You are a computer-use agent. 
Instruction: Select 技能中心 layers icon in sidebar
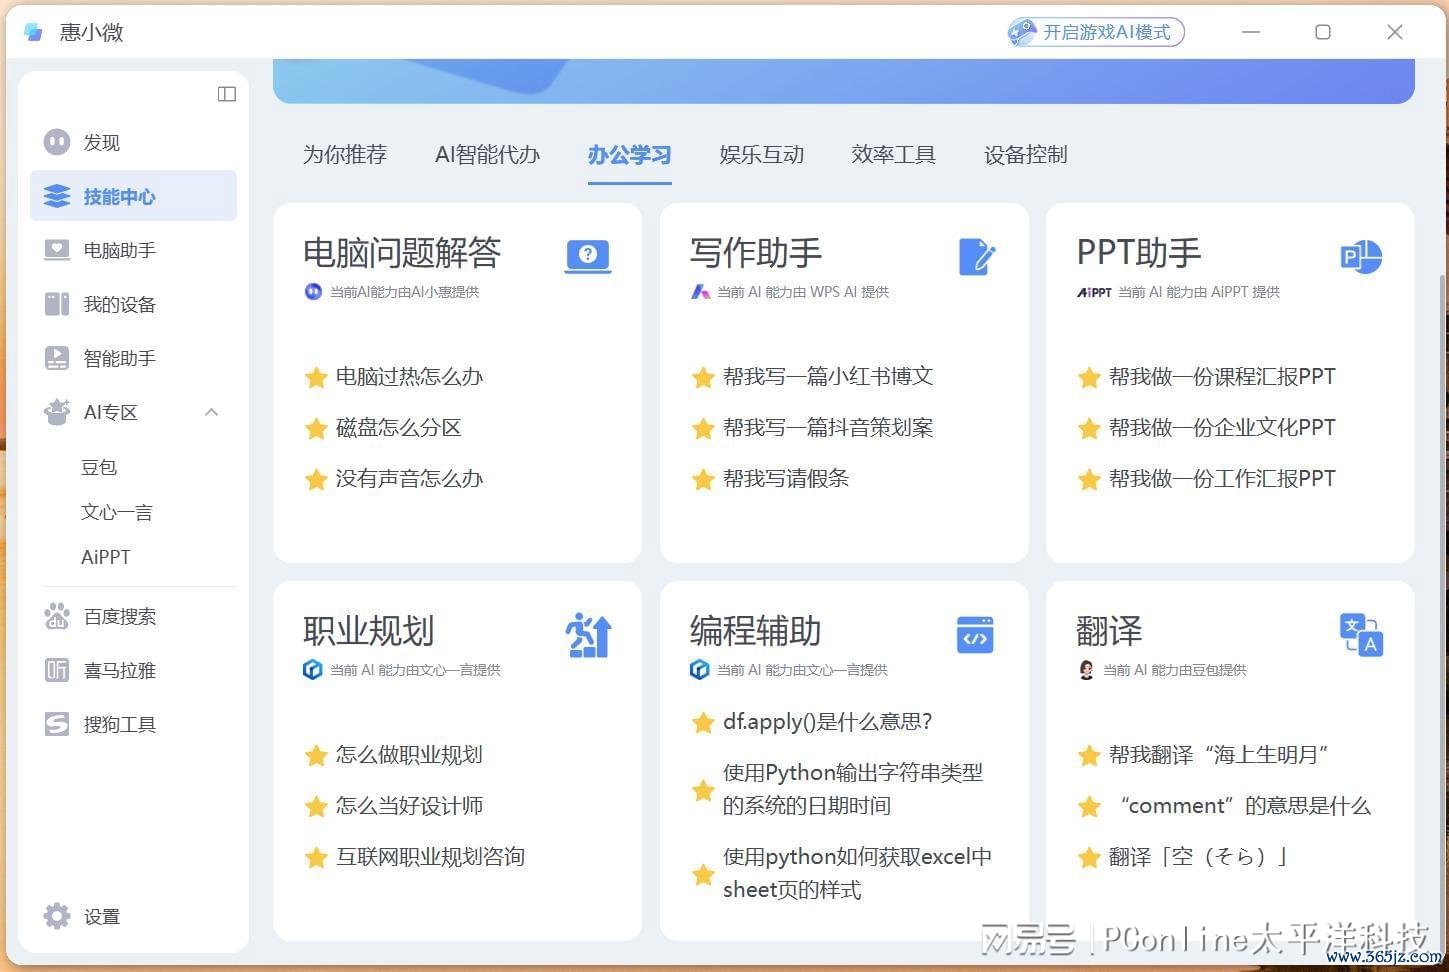pos(57,196)
